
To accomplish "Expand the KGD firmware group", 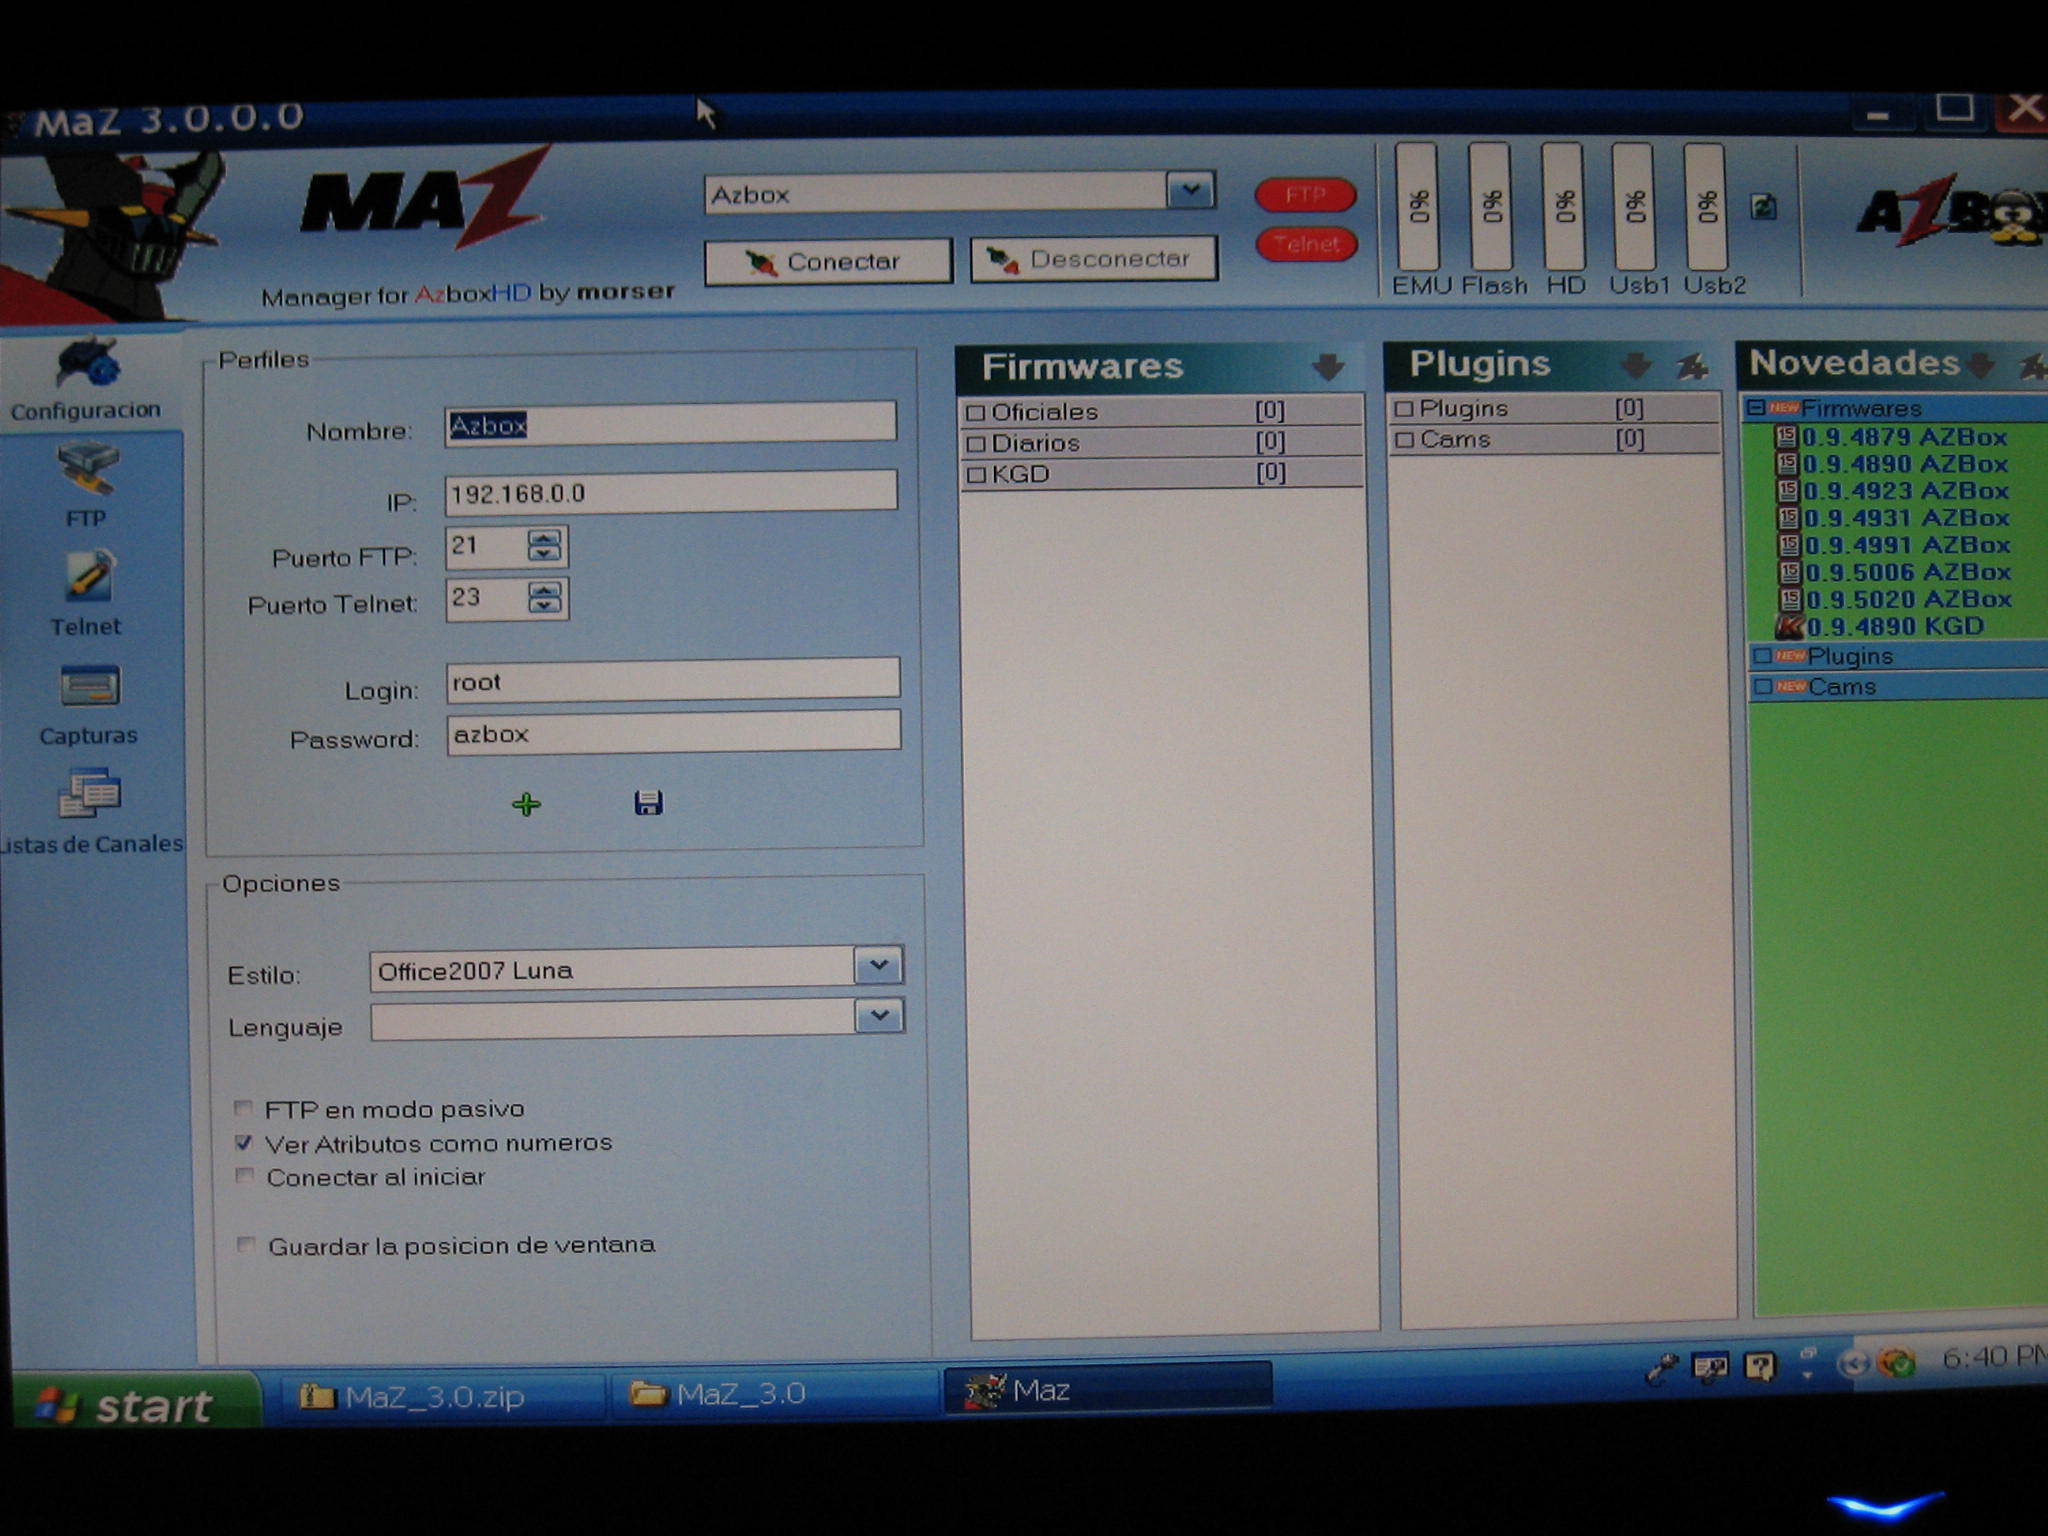I will pos(976,474).
